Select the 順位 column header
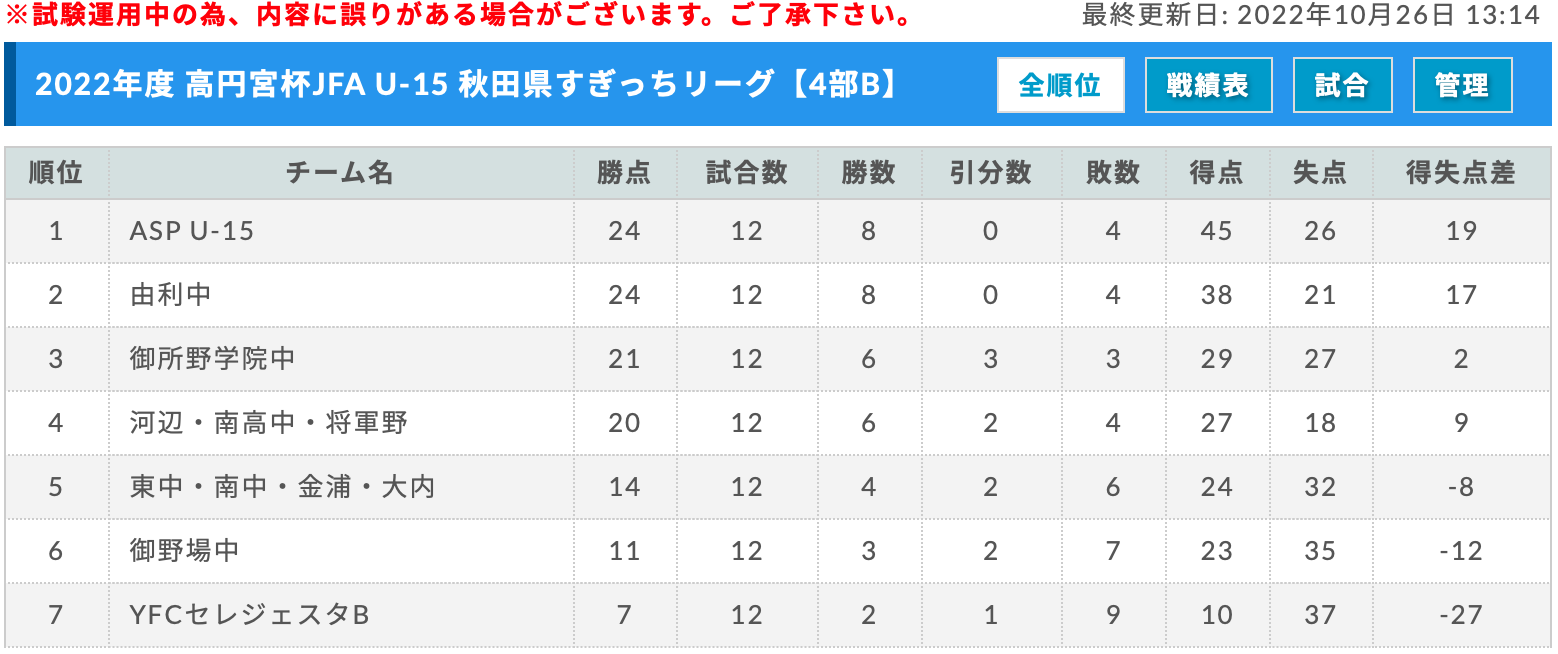This screenshot has width=1558, height=654. pyautogui.click(x=56, y=173)
